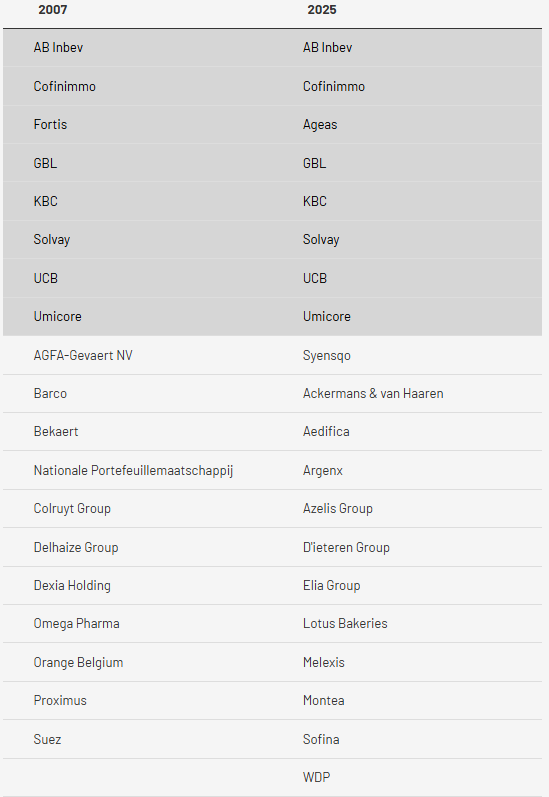Select Cofinimmo in the 2025 column
Screen dimensions: 549x797
click(333, 86)
